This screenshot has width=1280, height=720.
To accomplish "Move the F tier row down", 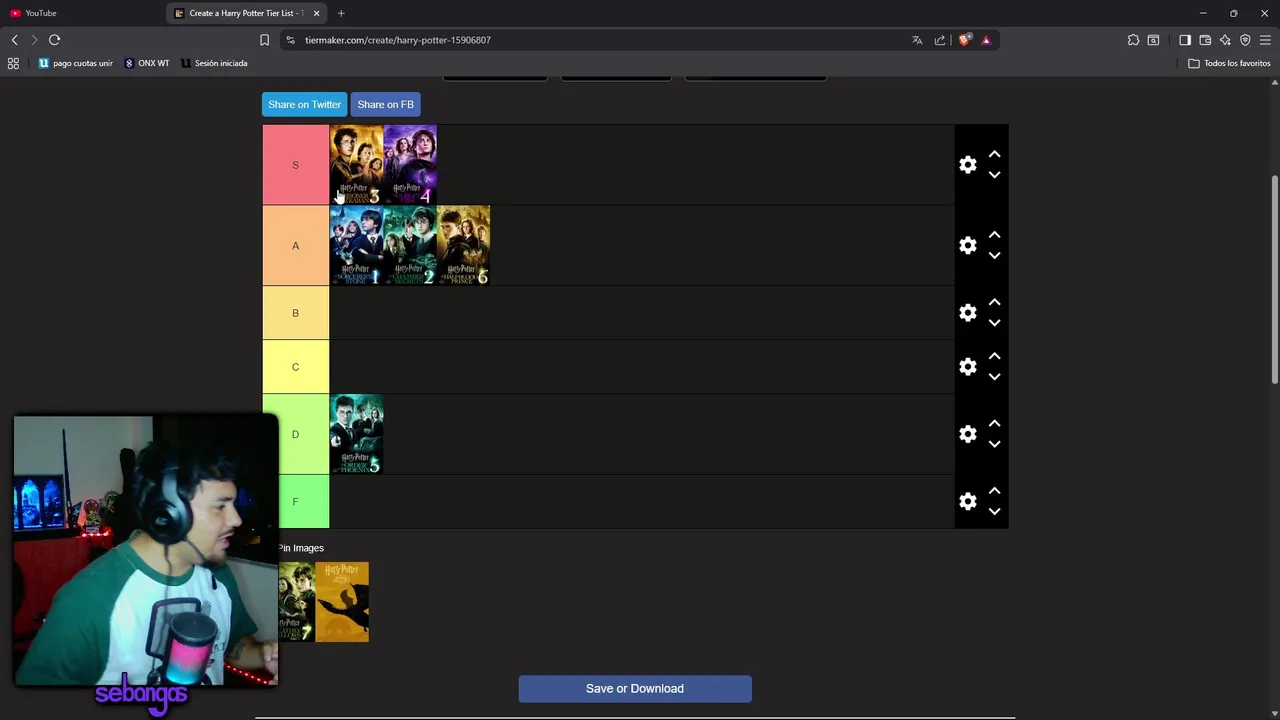I will click(x=994, y=511).
